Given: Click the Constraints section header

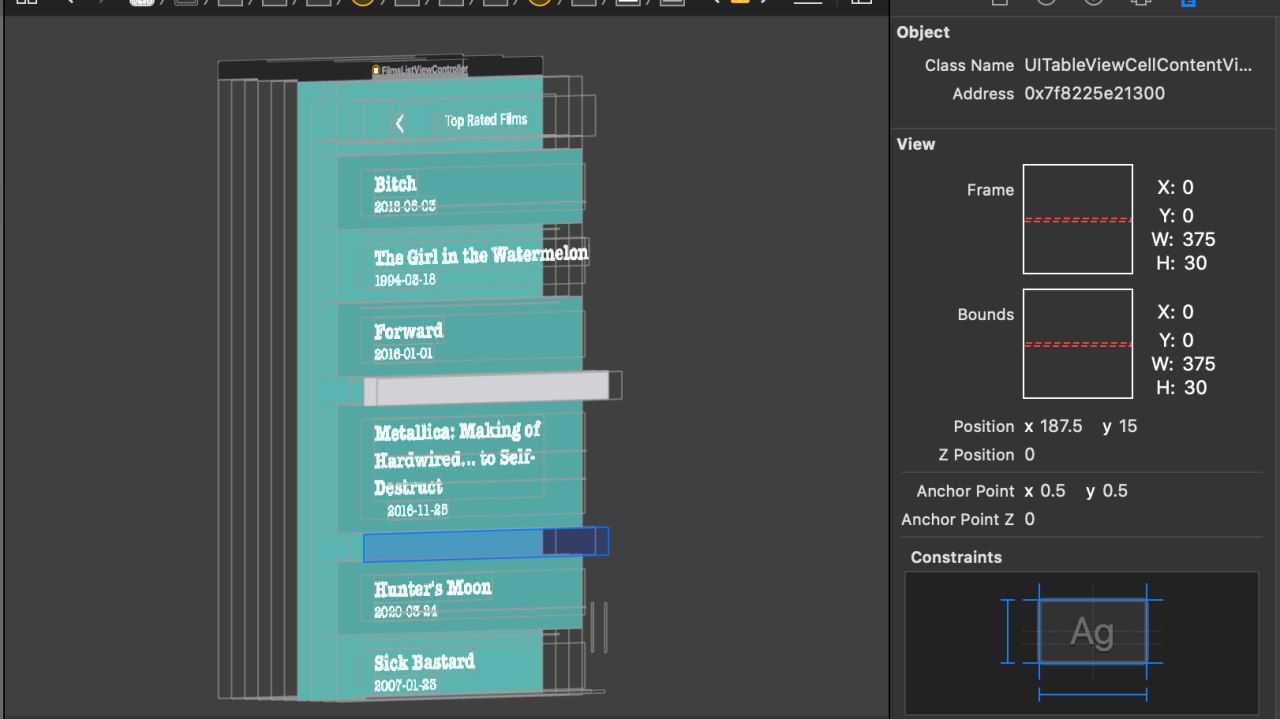Looking at the screenshot, I should (956, 557).
